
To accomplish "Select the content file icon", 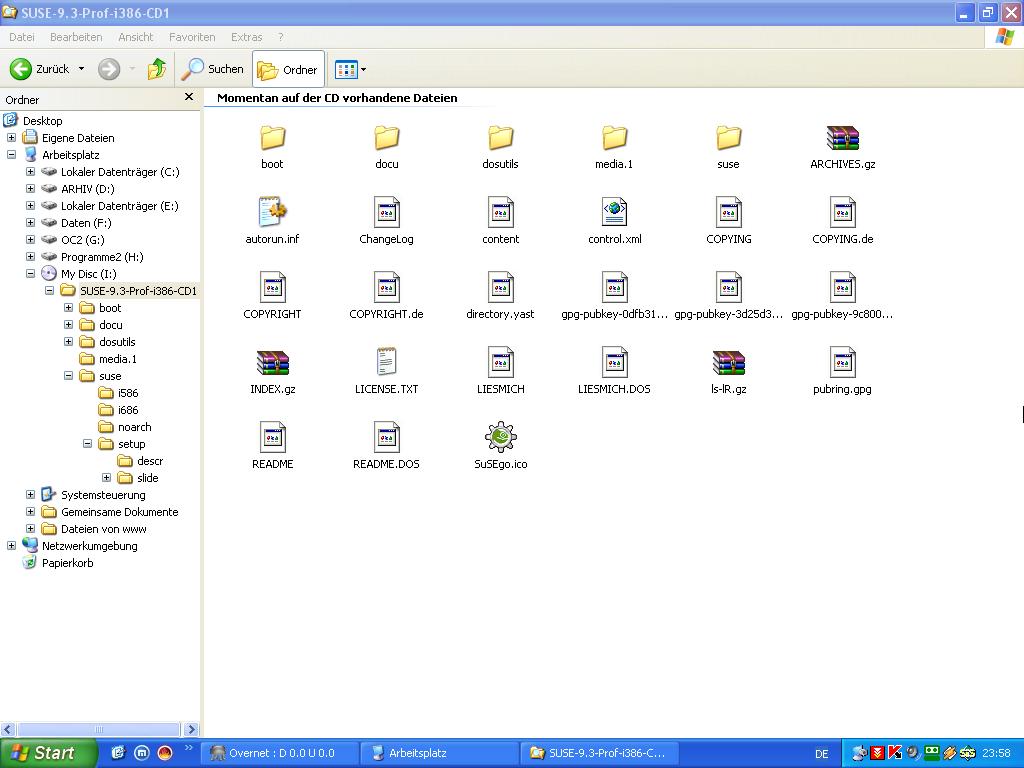I will 500,212.
